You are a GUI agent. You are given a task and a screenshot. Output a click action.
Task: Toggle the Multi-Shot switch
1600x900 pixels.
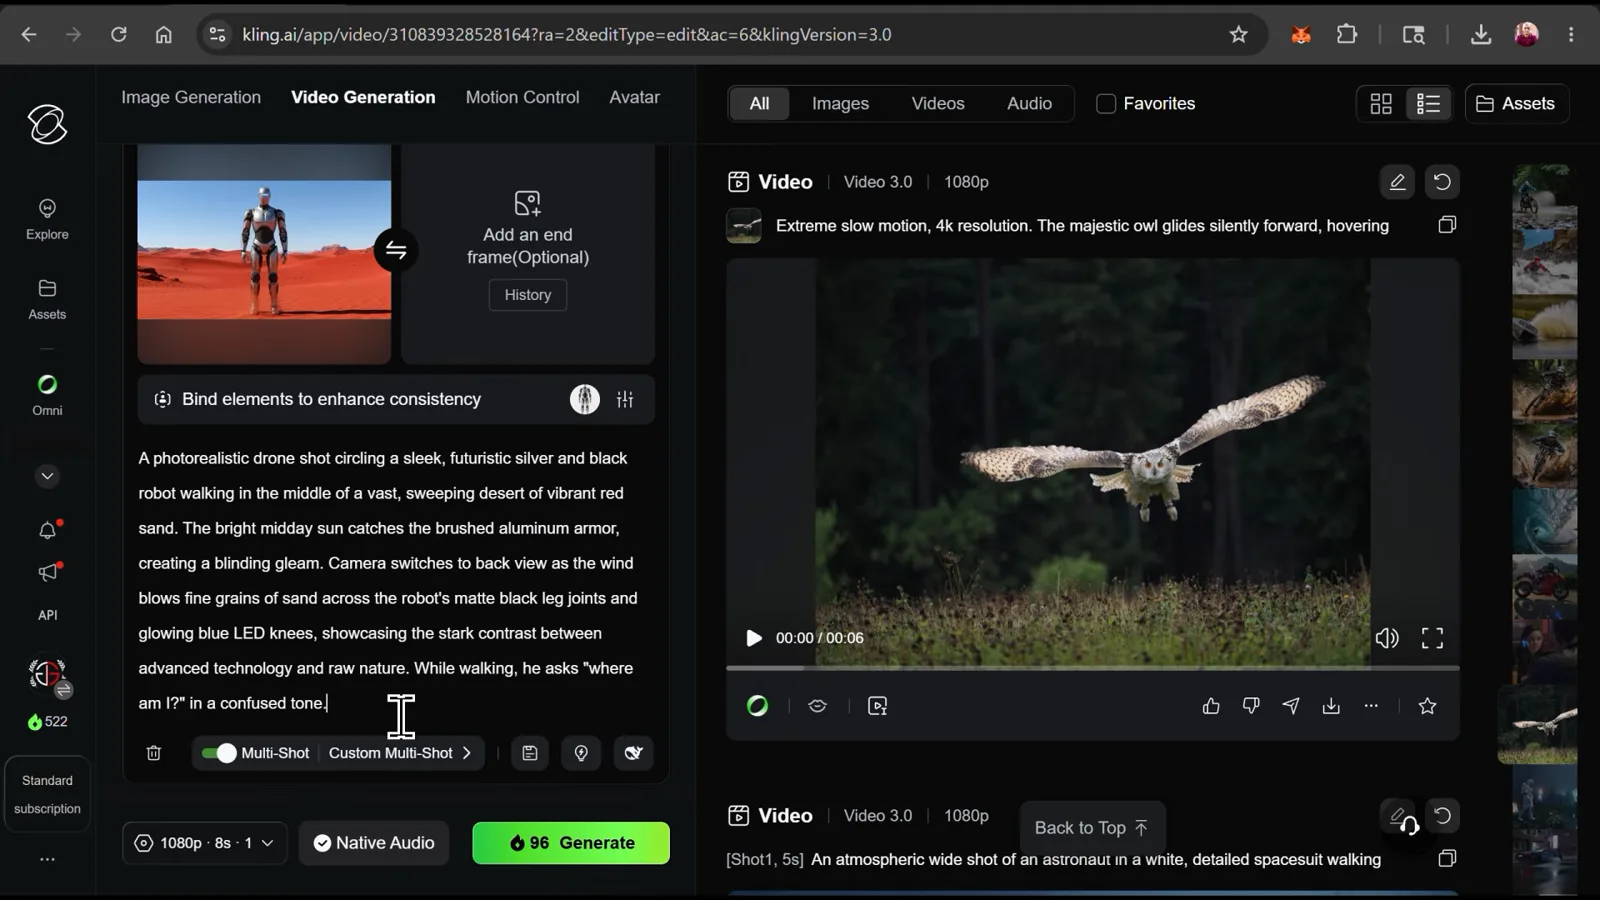pyautogui.click(x=219, y=753)
